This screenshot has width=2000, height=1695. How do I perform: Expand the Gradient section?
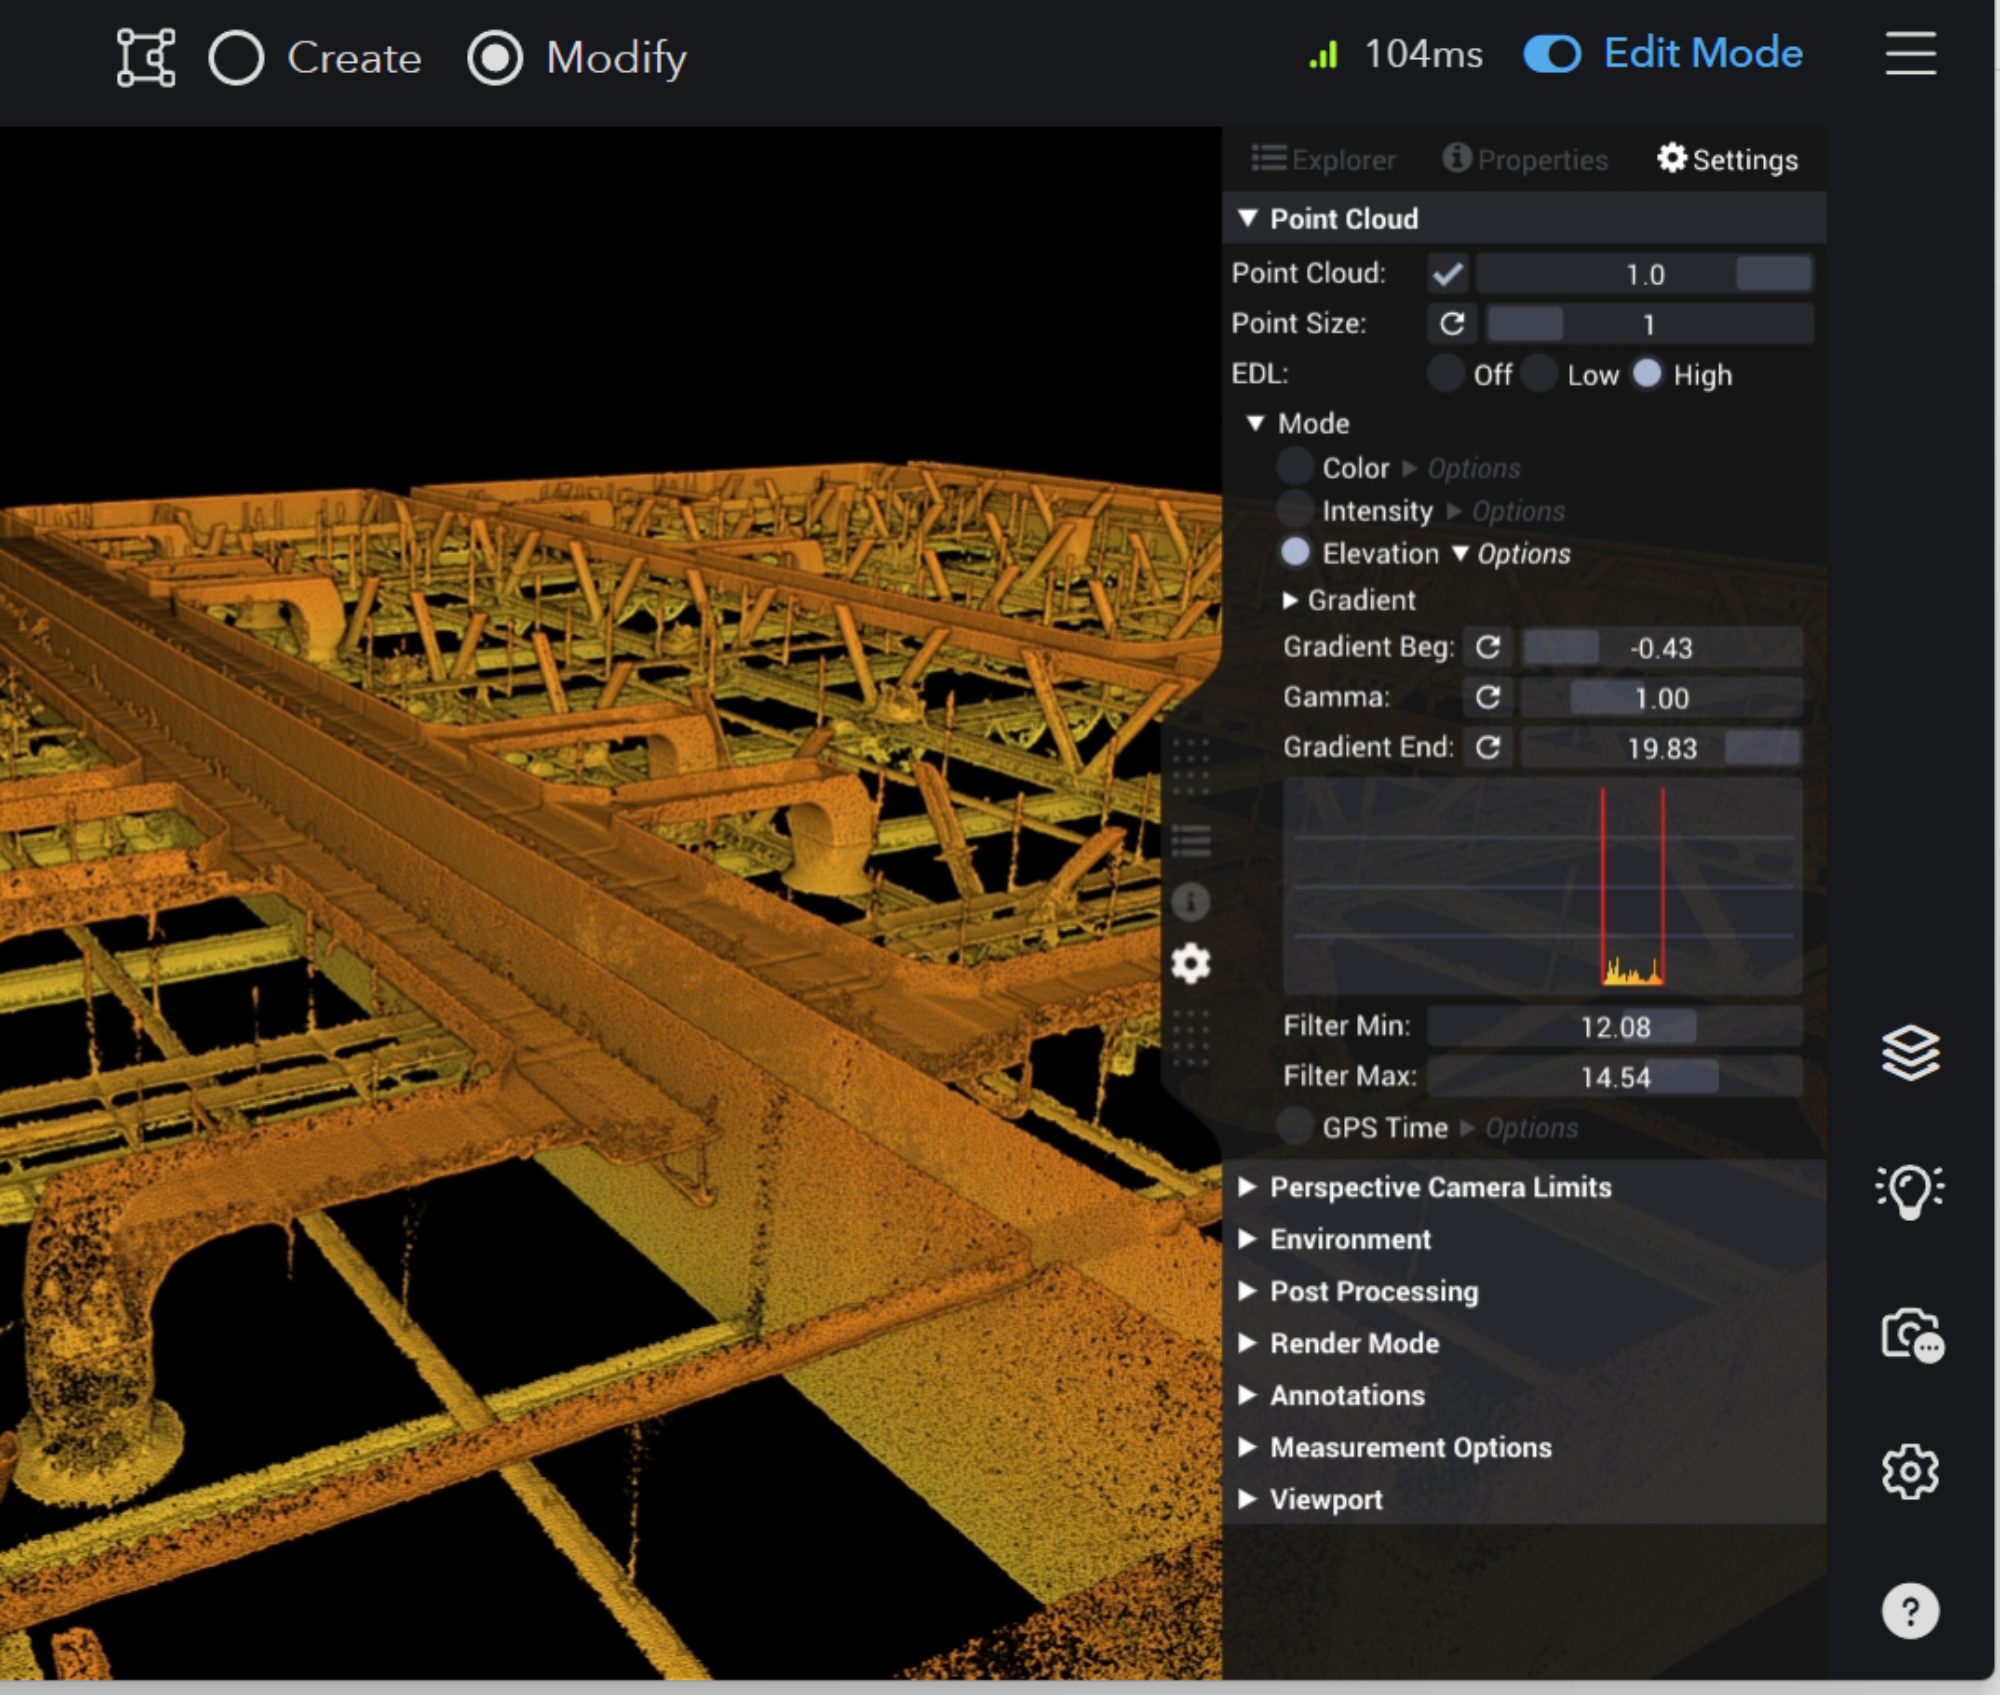pyautogui.click(x=1350, y=600)
